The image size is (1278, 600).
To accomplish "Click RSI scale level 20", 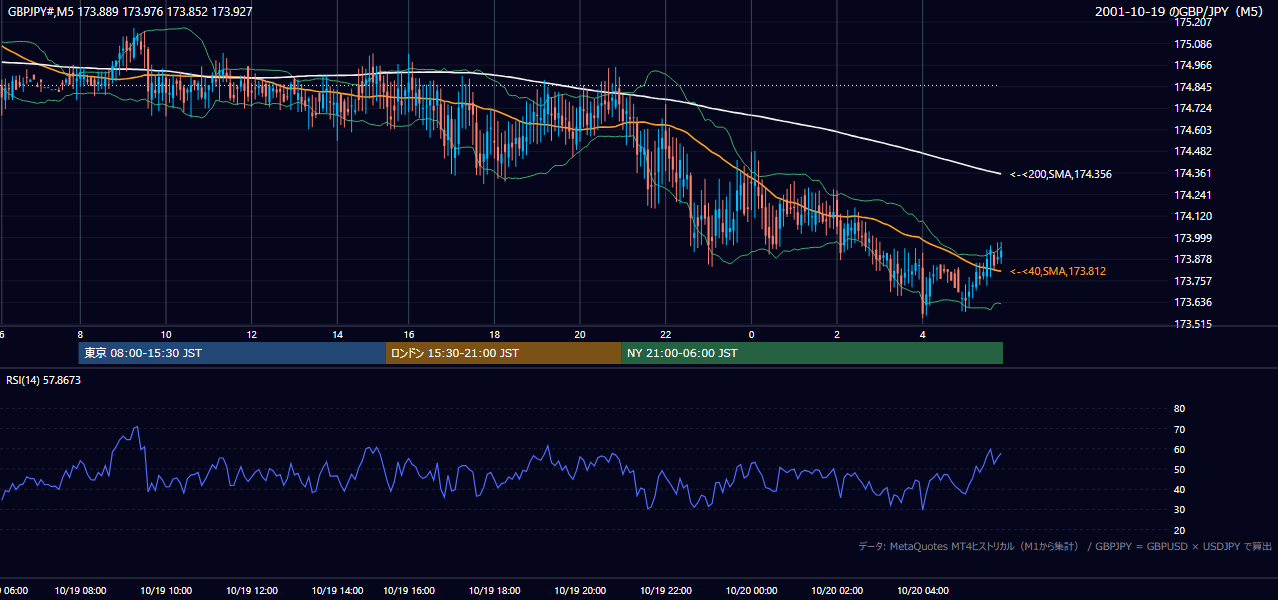I will [x=1179, y=530].
